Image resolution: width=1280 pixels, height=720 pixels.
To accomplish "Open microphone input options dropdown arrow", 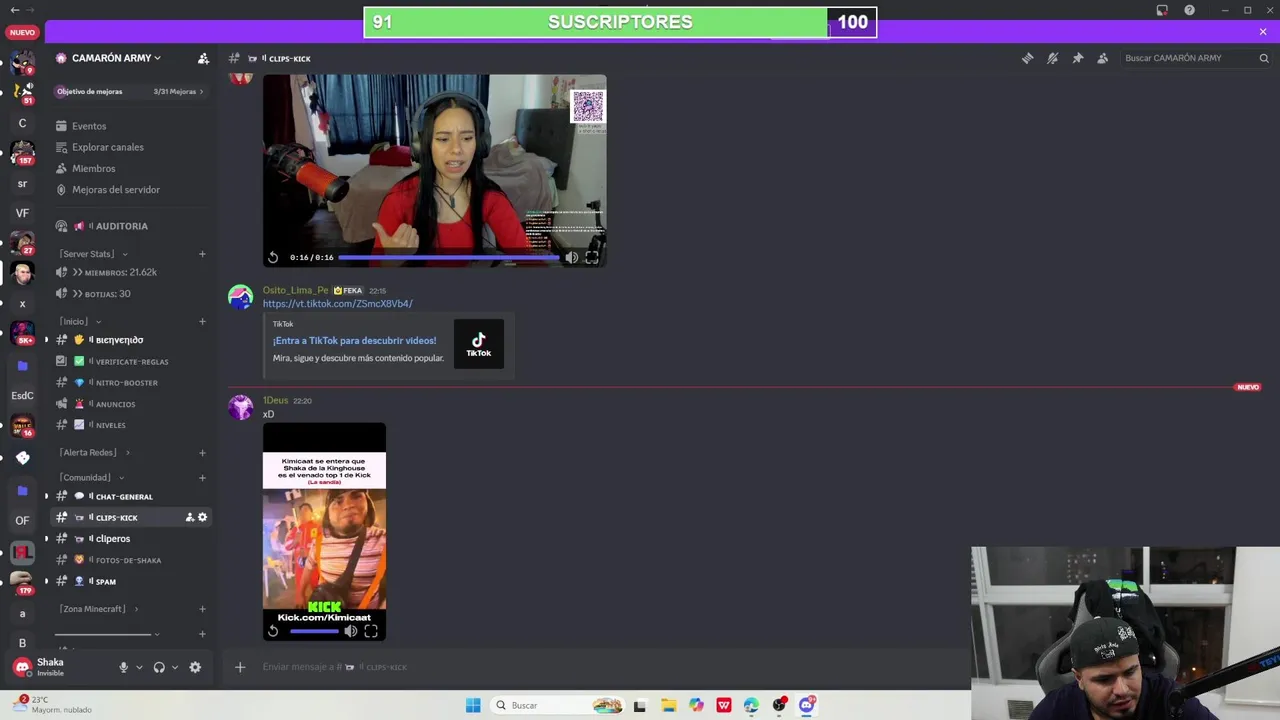I will coord(139,667).
